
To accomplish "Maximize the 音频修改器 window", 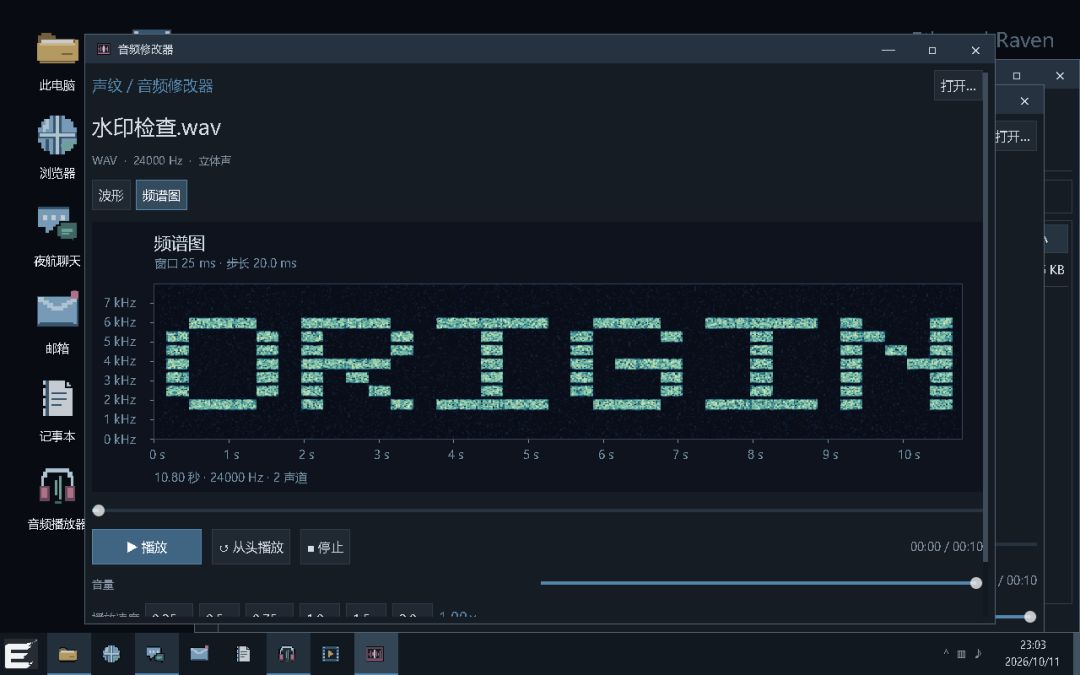I will tap(932, 50).
